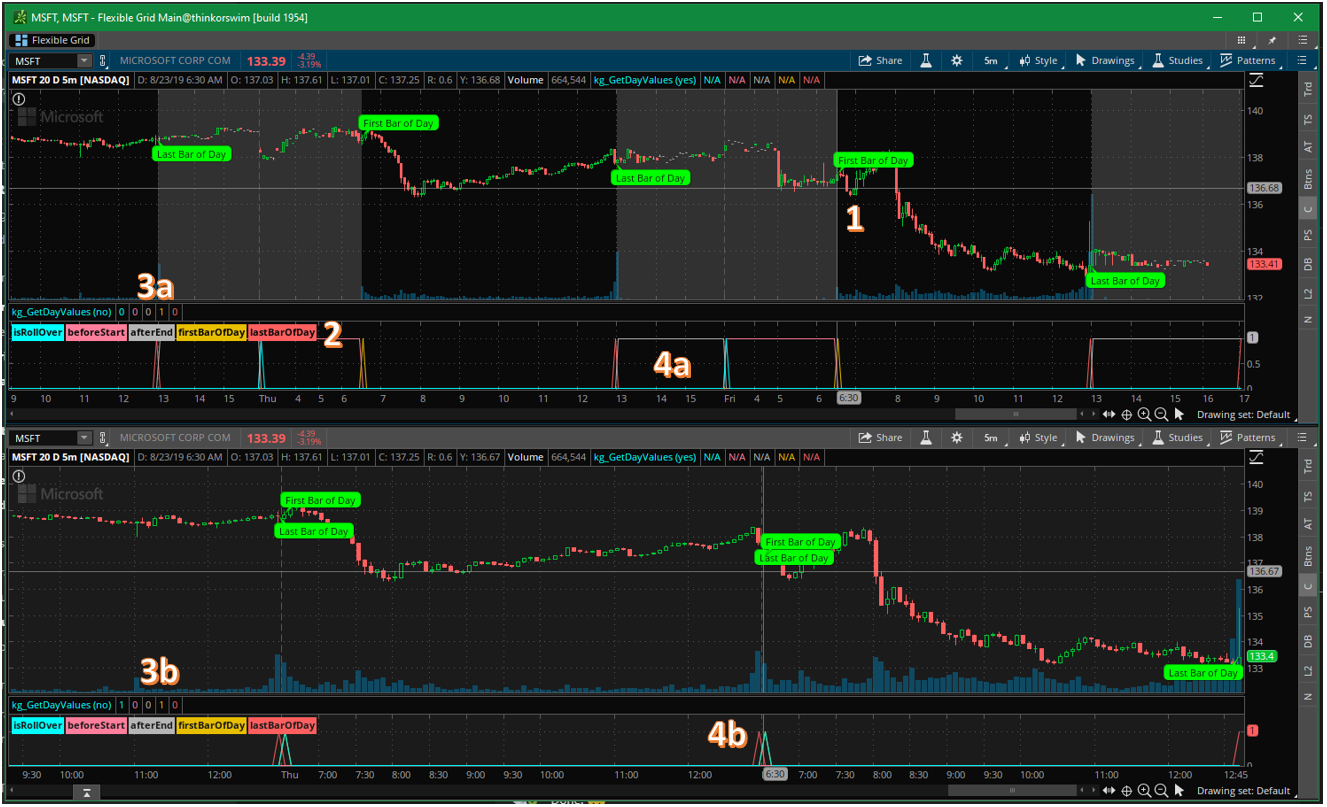Open chart settings gear in the upper chart
This screenshot has height=807, width=1327.
click(957, 61)
